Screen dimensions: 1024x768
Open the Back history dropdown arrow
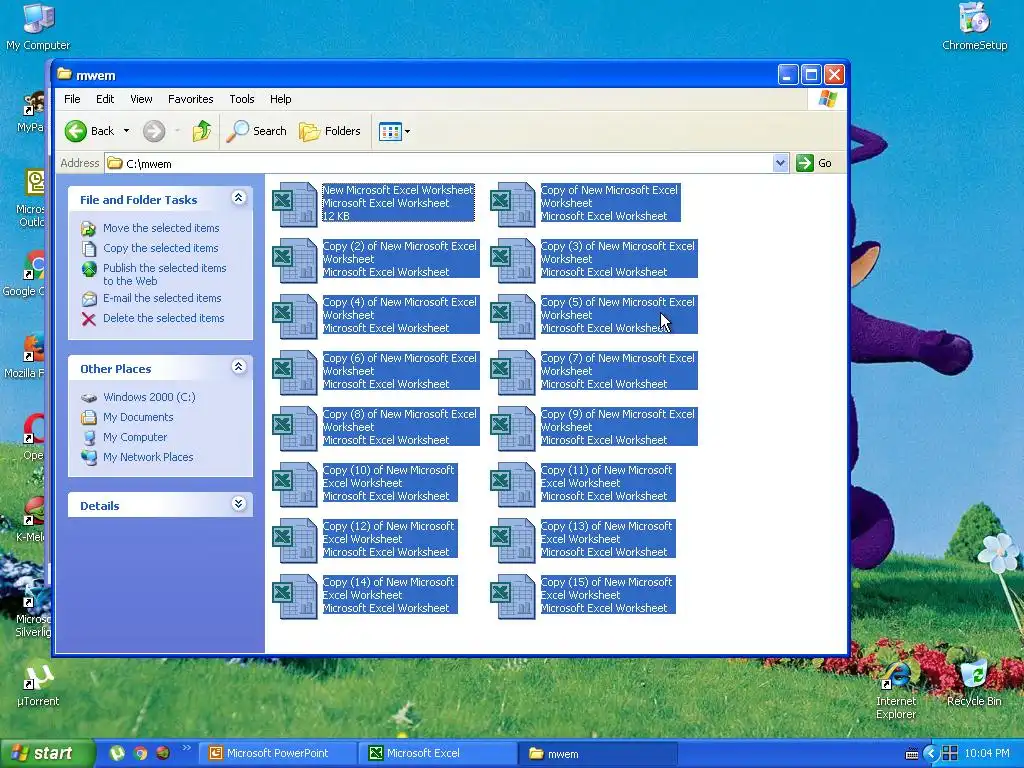tap(127, 131)
